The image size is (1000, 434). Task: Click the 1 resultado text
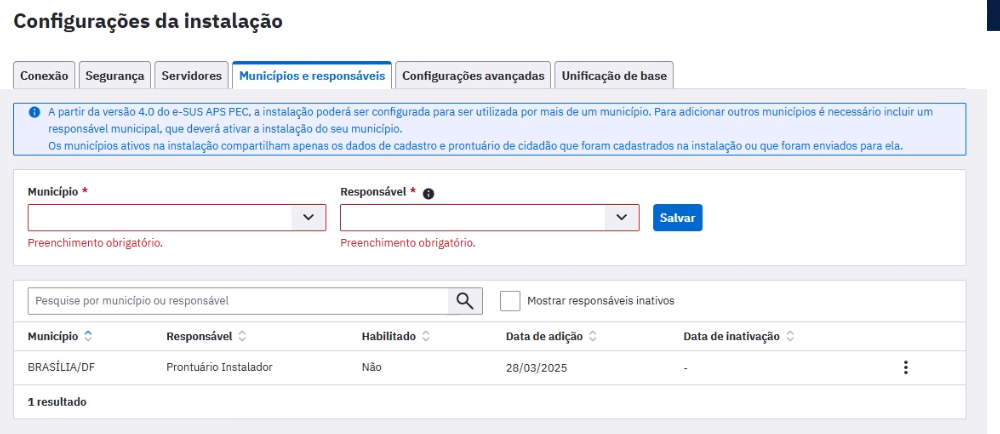pyautogui.click(x=57, y=402)
